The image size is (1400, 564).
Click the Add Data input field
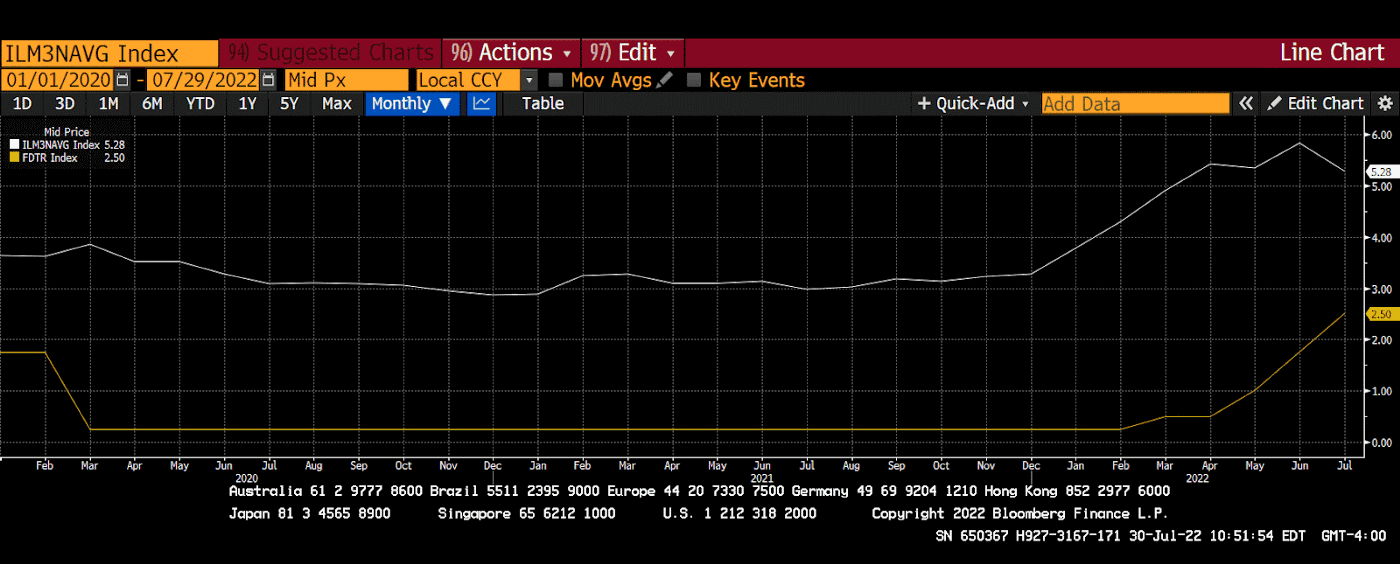[x=1135, y=103]
